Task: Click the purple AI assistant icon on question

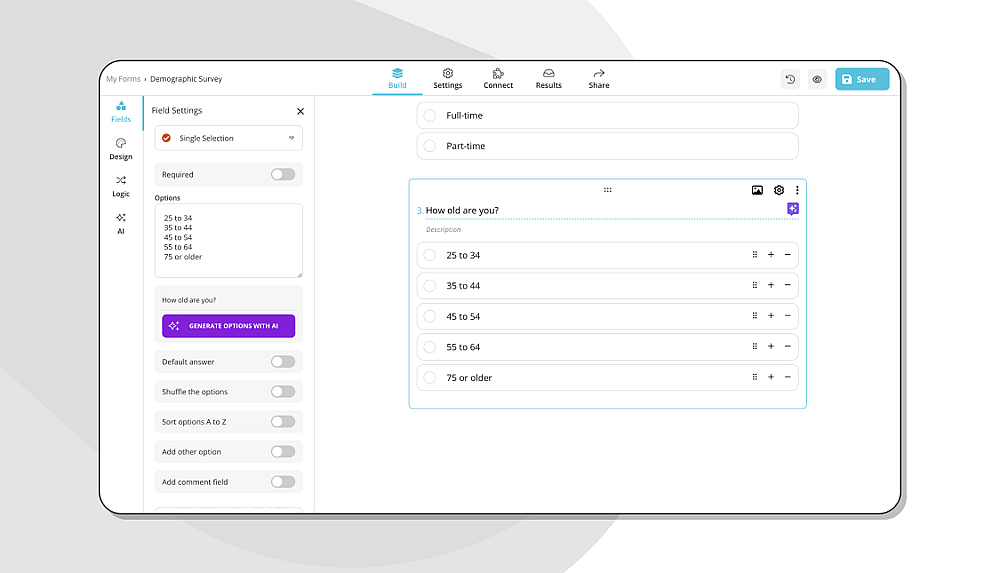Action: 793,209
